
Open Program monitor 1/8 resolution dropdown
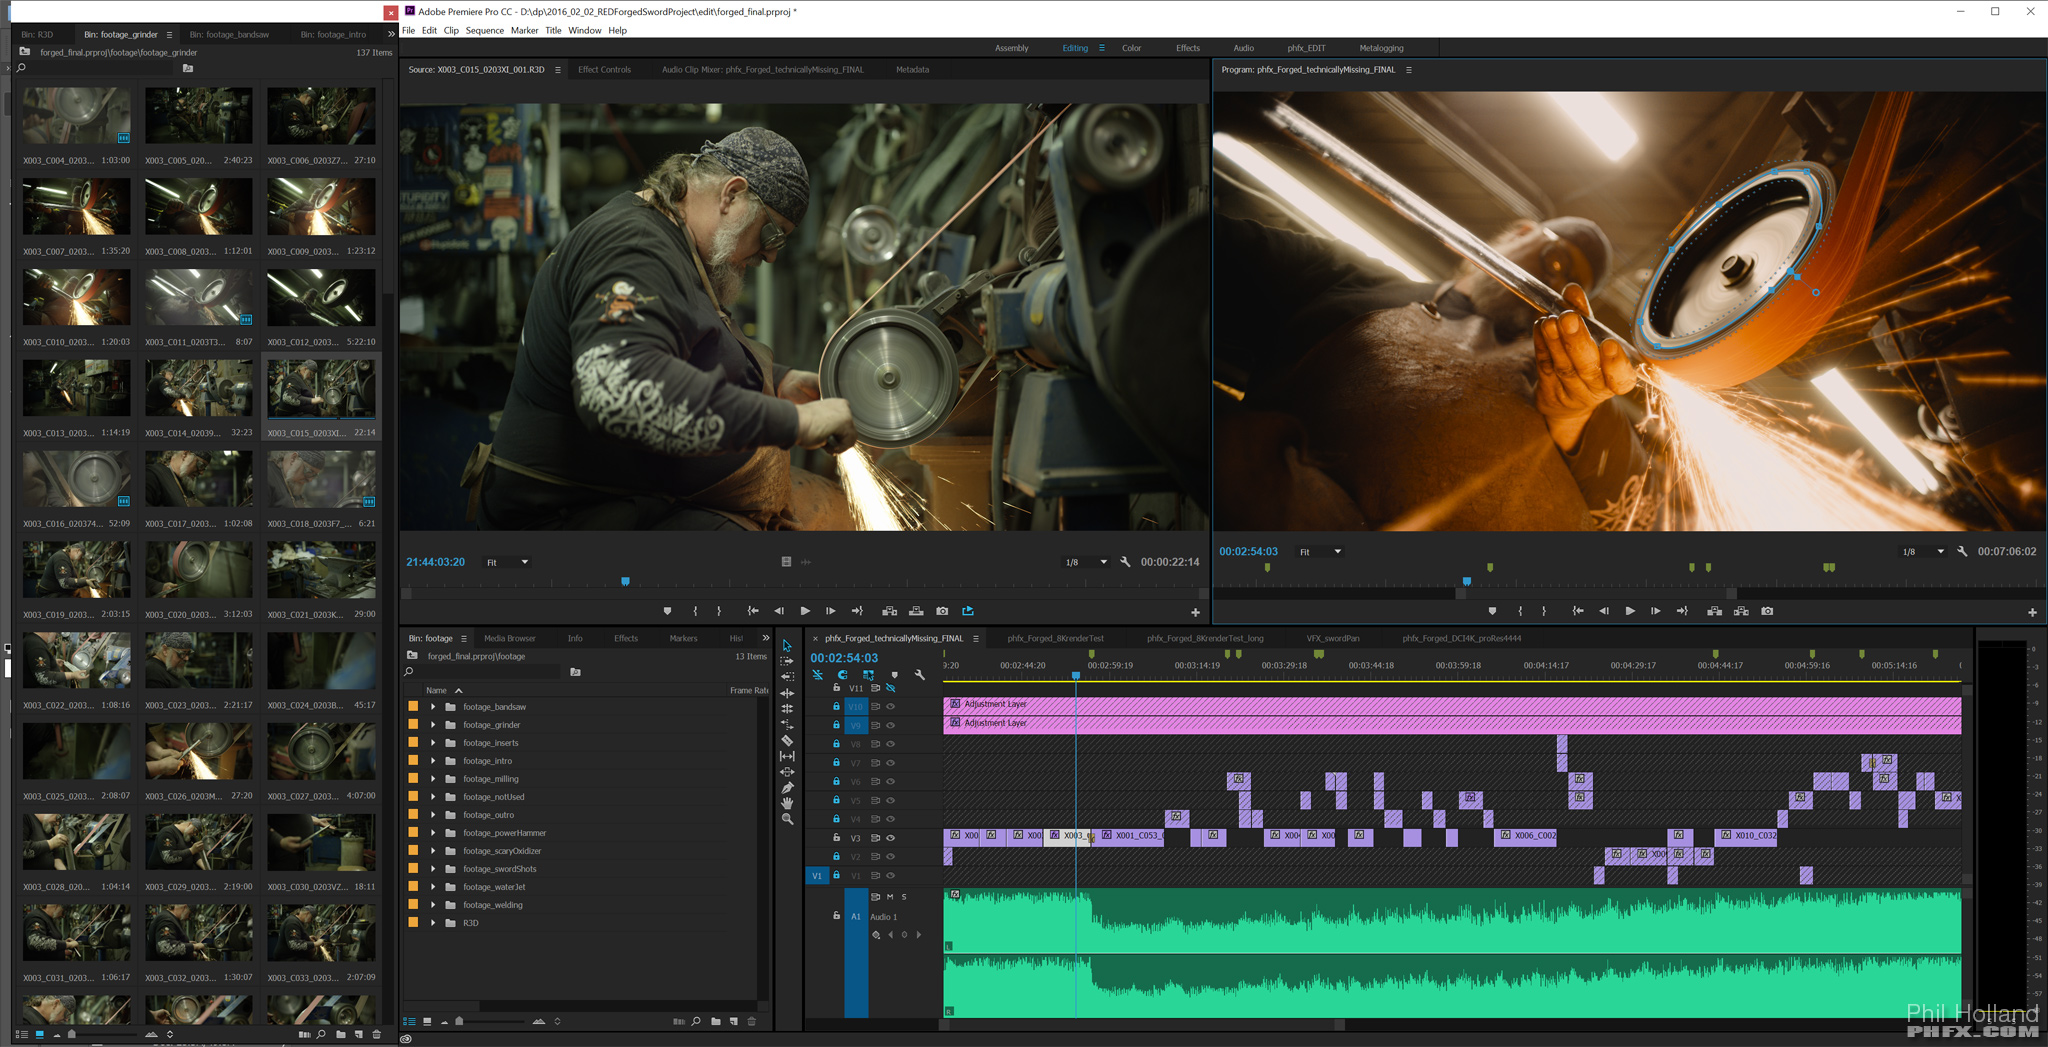point(1923,552)
